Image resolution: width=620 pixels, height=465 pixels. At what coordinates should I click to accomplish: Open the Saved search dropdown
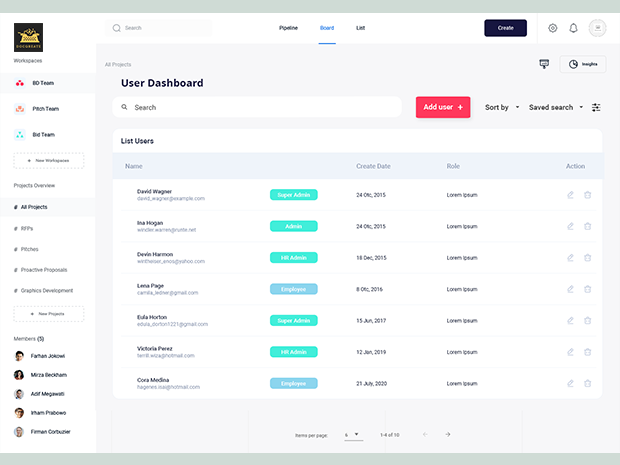pyautogui.click(x=556, y=107)
